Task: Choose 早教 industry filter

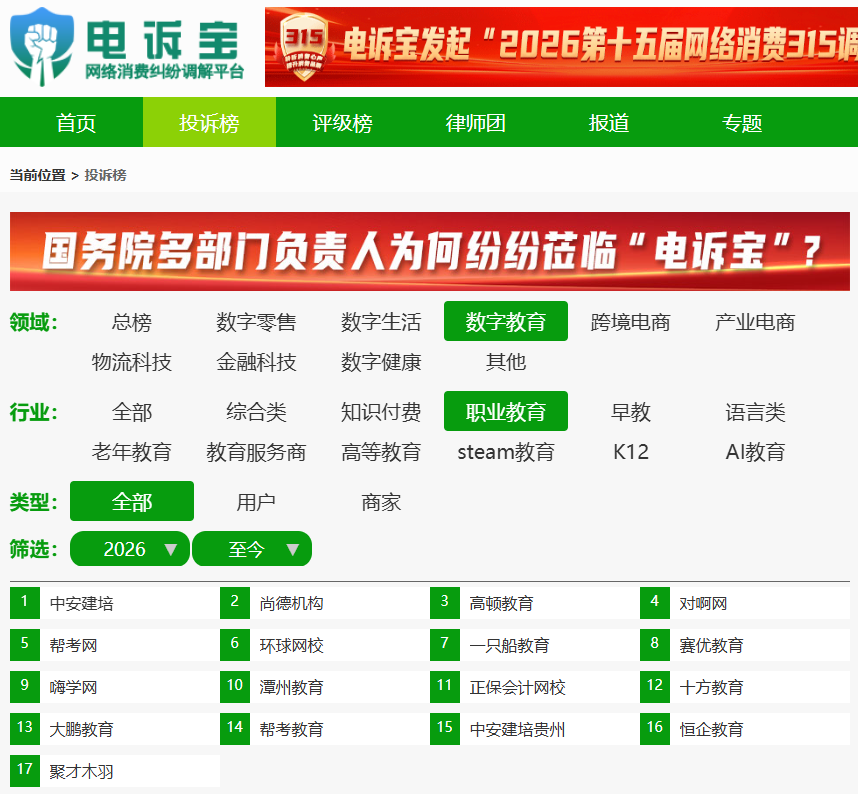Action: pos(630,412)
